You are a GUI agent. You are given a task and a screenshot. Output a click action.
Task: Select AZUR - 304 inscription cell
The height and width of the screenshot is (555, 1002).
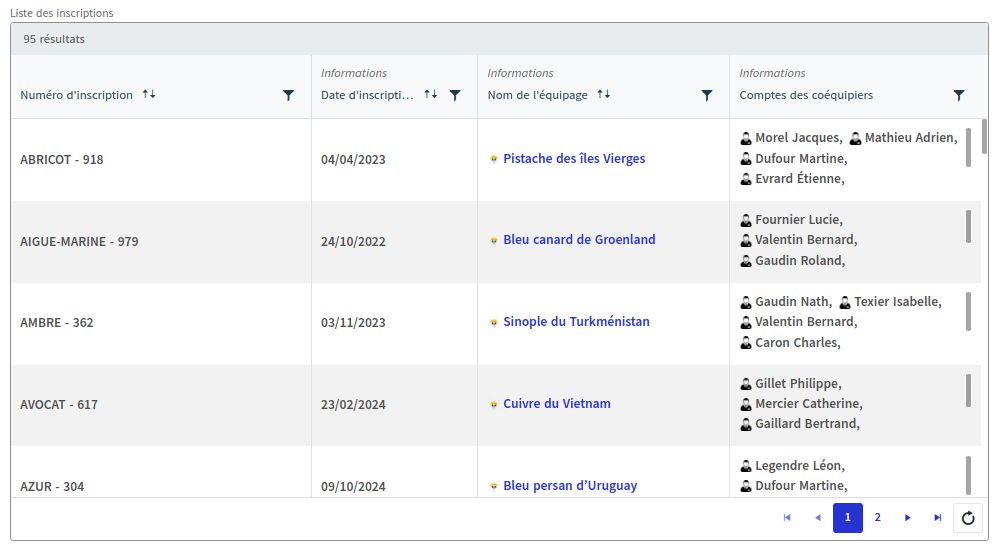(161, 472)
